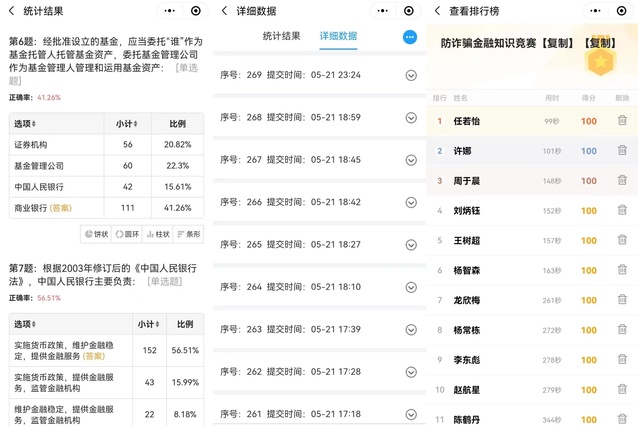638x426 pixels.
Task: Tap back arrow on 查看排行榜 page
Action: [x=436, y=11]
